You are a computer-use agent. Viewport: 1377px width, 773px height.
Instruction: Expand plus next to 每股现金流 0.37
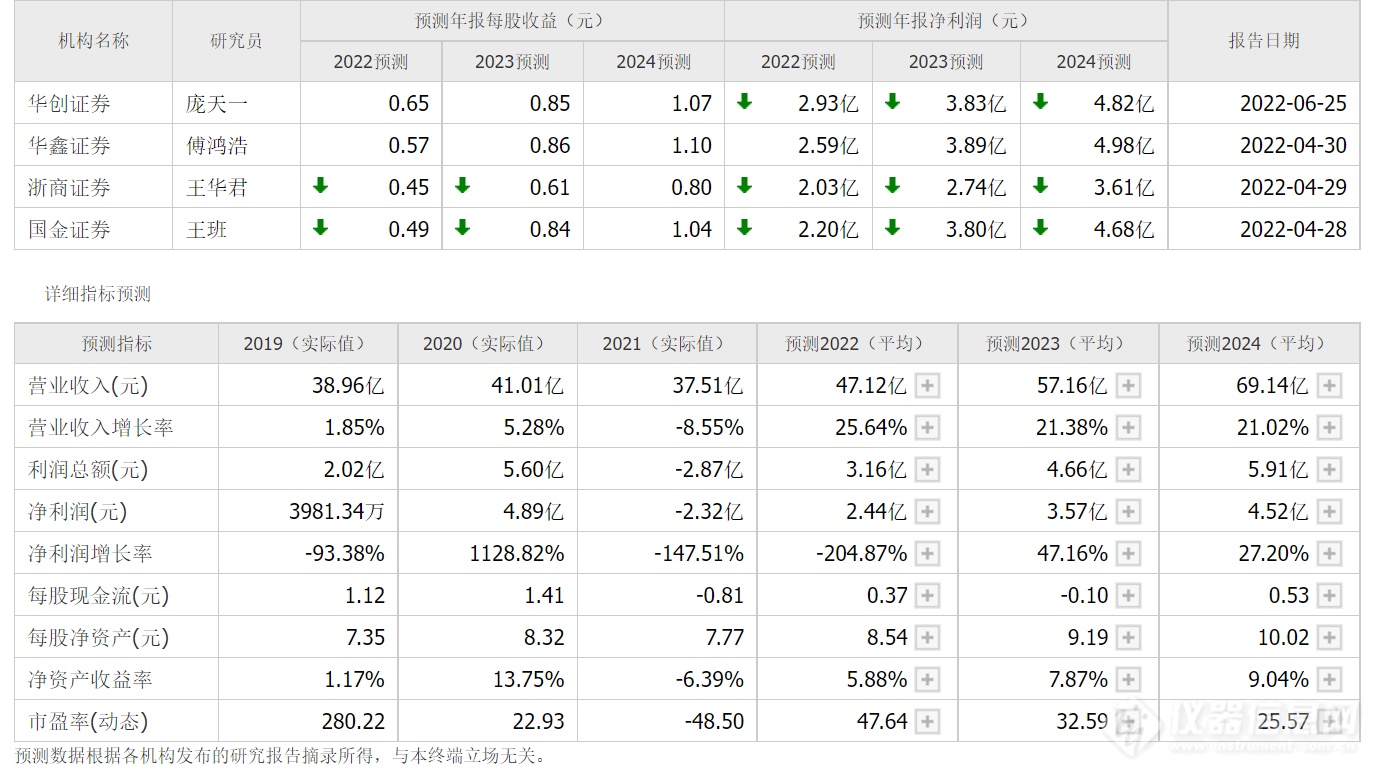928,596
